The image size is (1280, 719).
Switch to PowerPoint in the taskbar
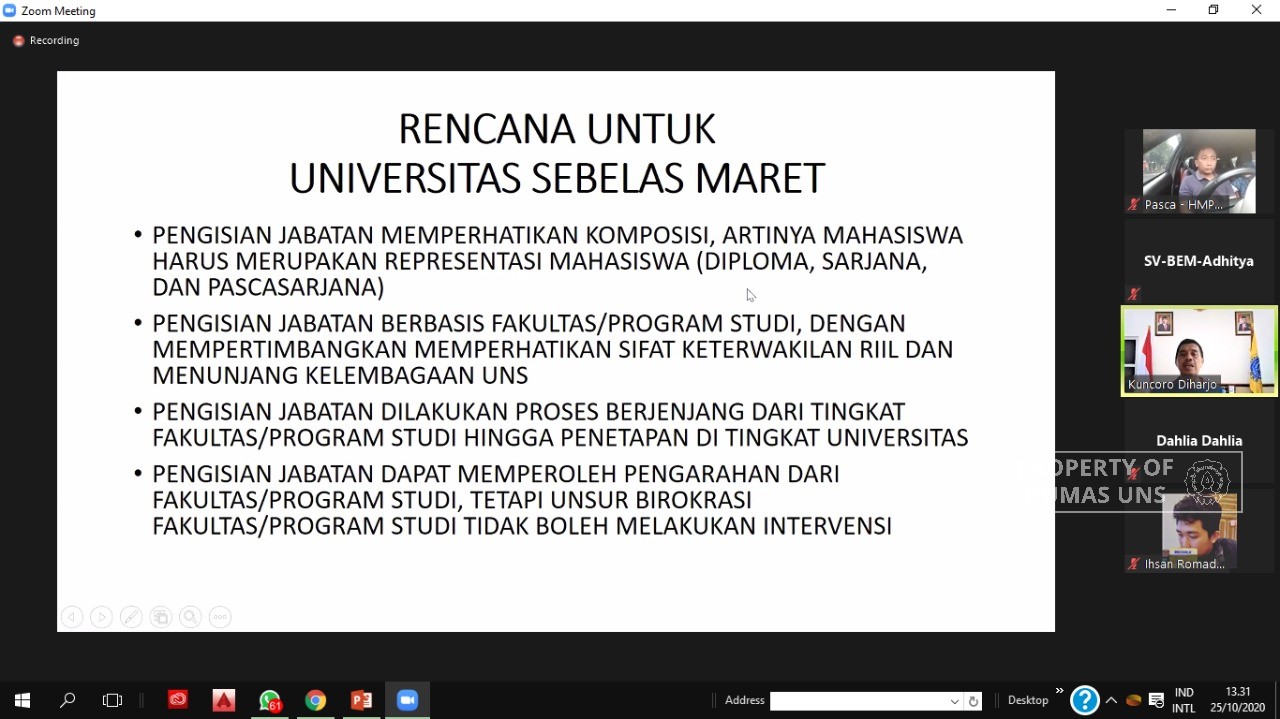pyautogui.click(x=362, y=700)
